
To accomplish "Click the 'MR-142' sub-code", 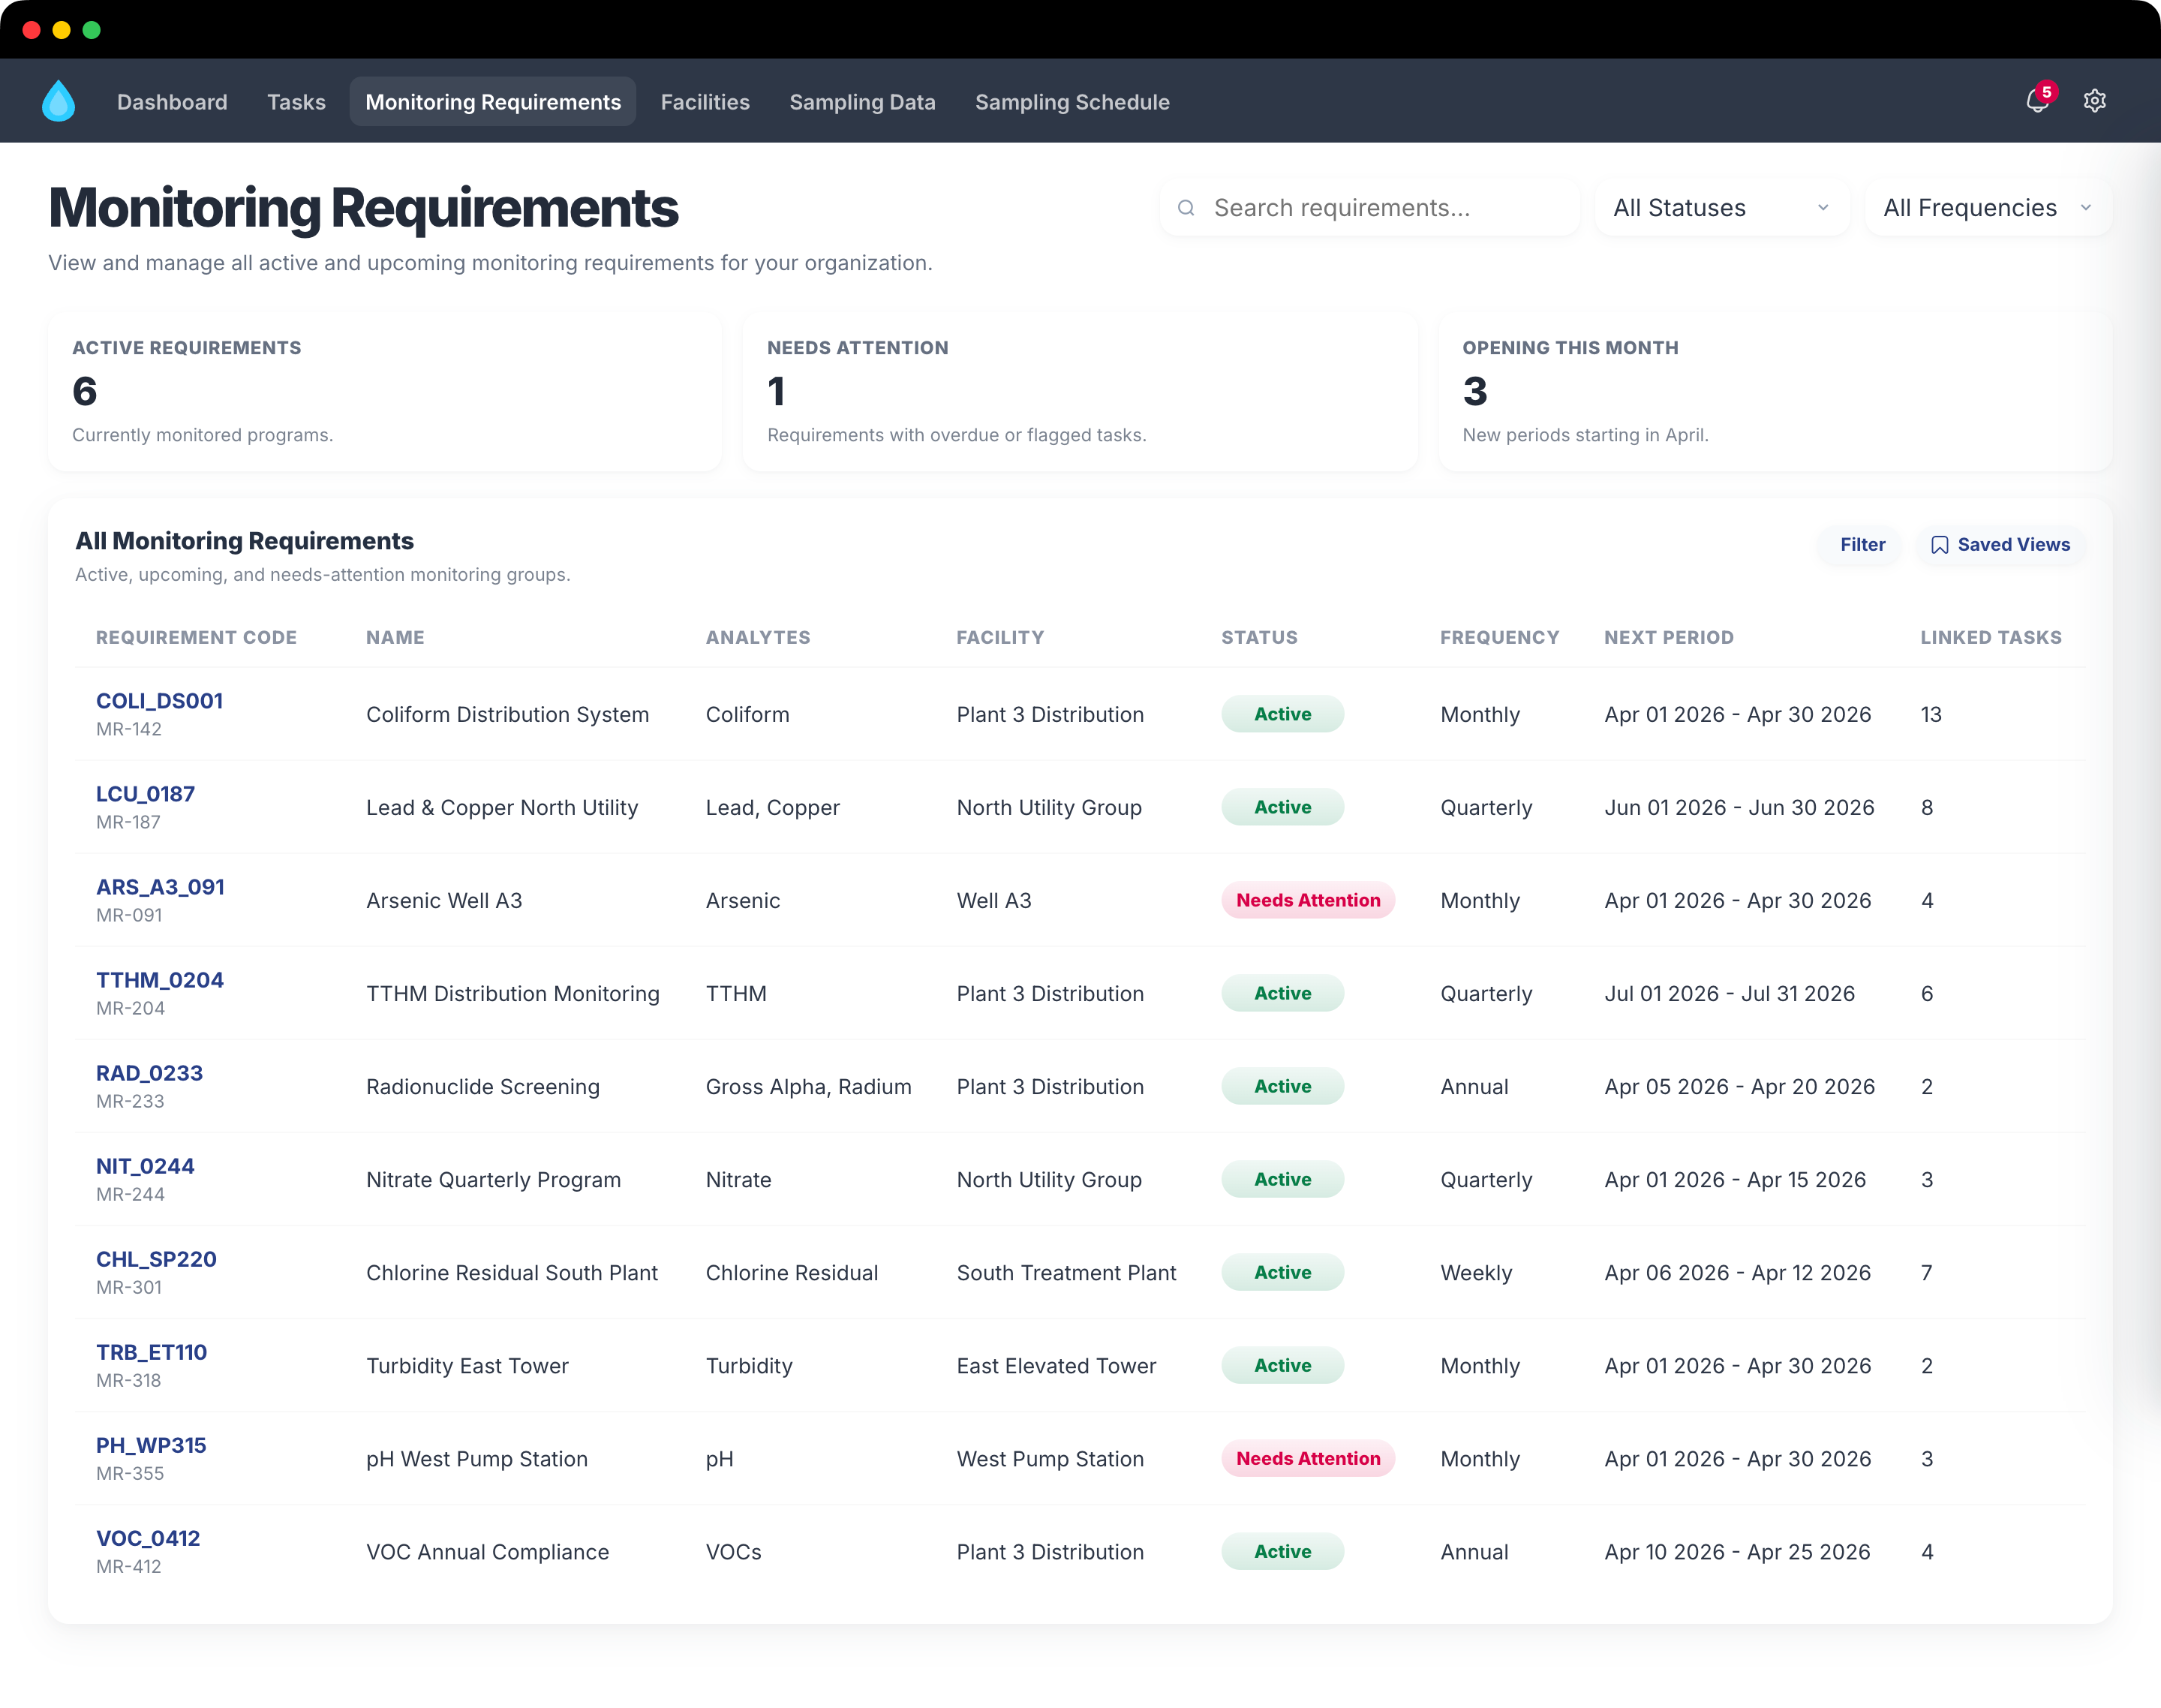I will [129, 729].
